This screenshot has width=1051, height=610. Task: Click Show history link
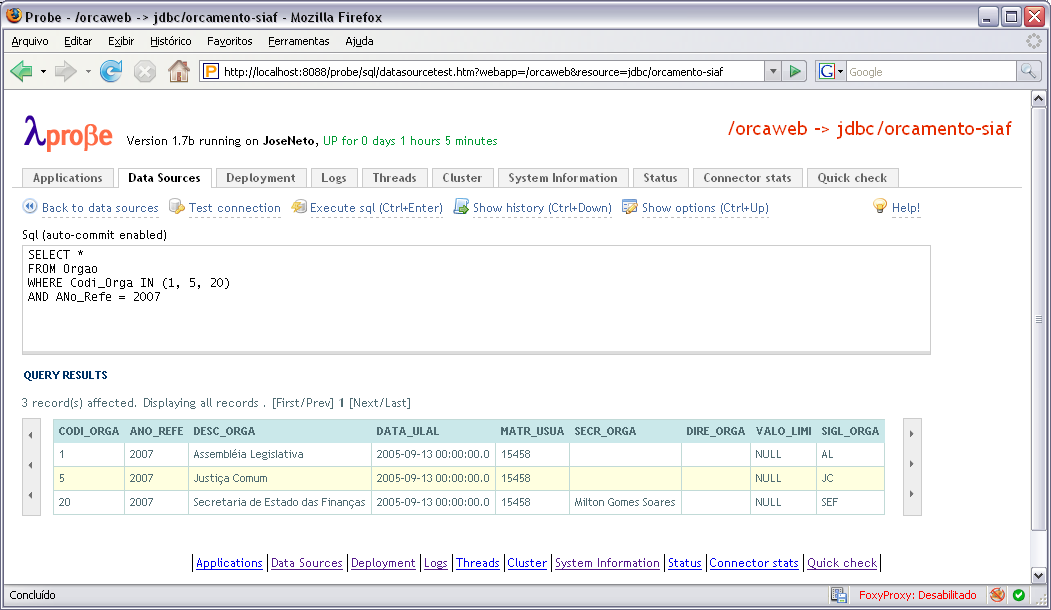click(x=541, y=208)
